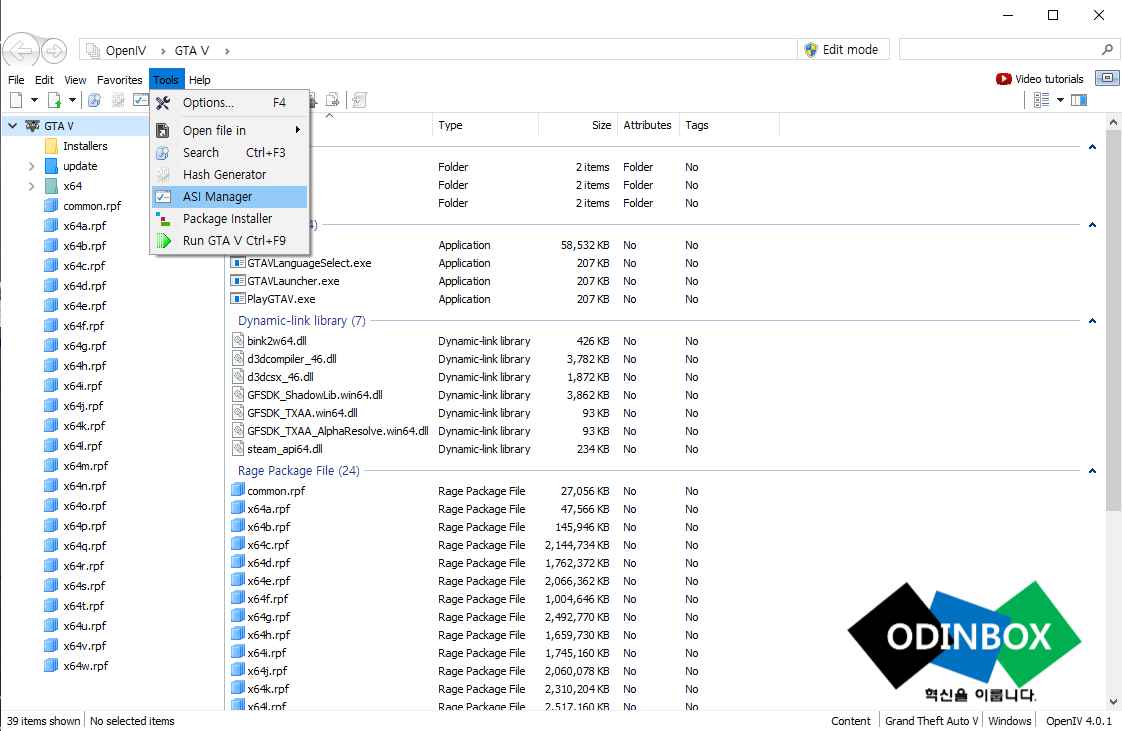Viewport: 1122px width, 731px height.
Task: Collapse the folders group chevron at top
Action: click(1092, 147)
